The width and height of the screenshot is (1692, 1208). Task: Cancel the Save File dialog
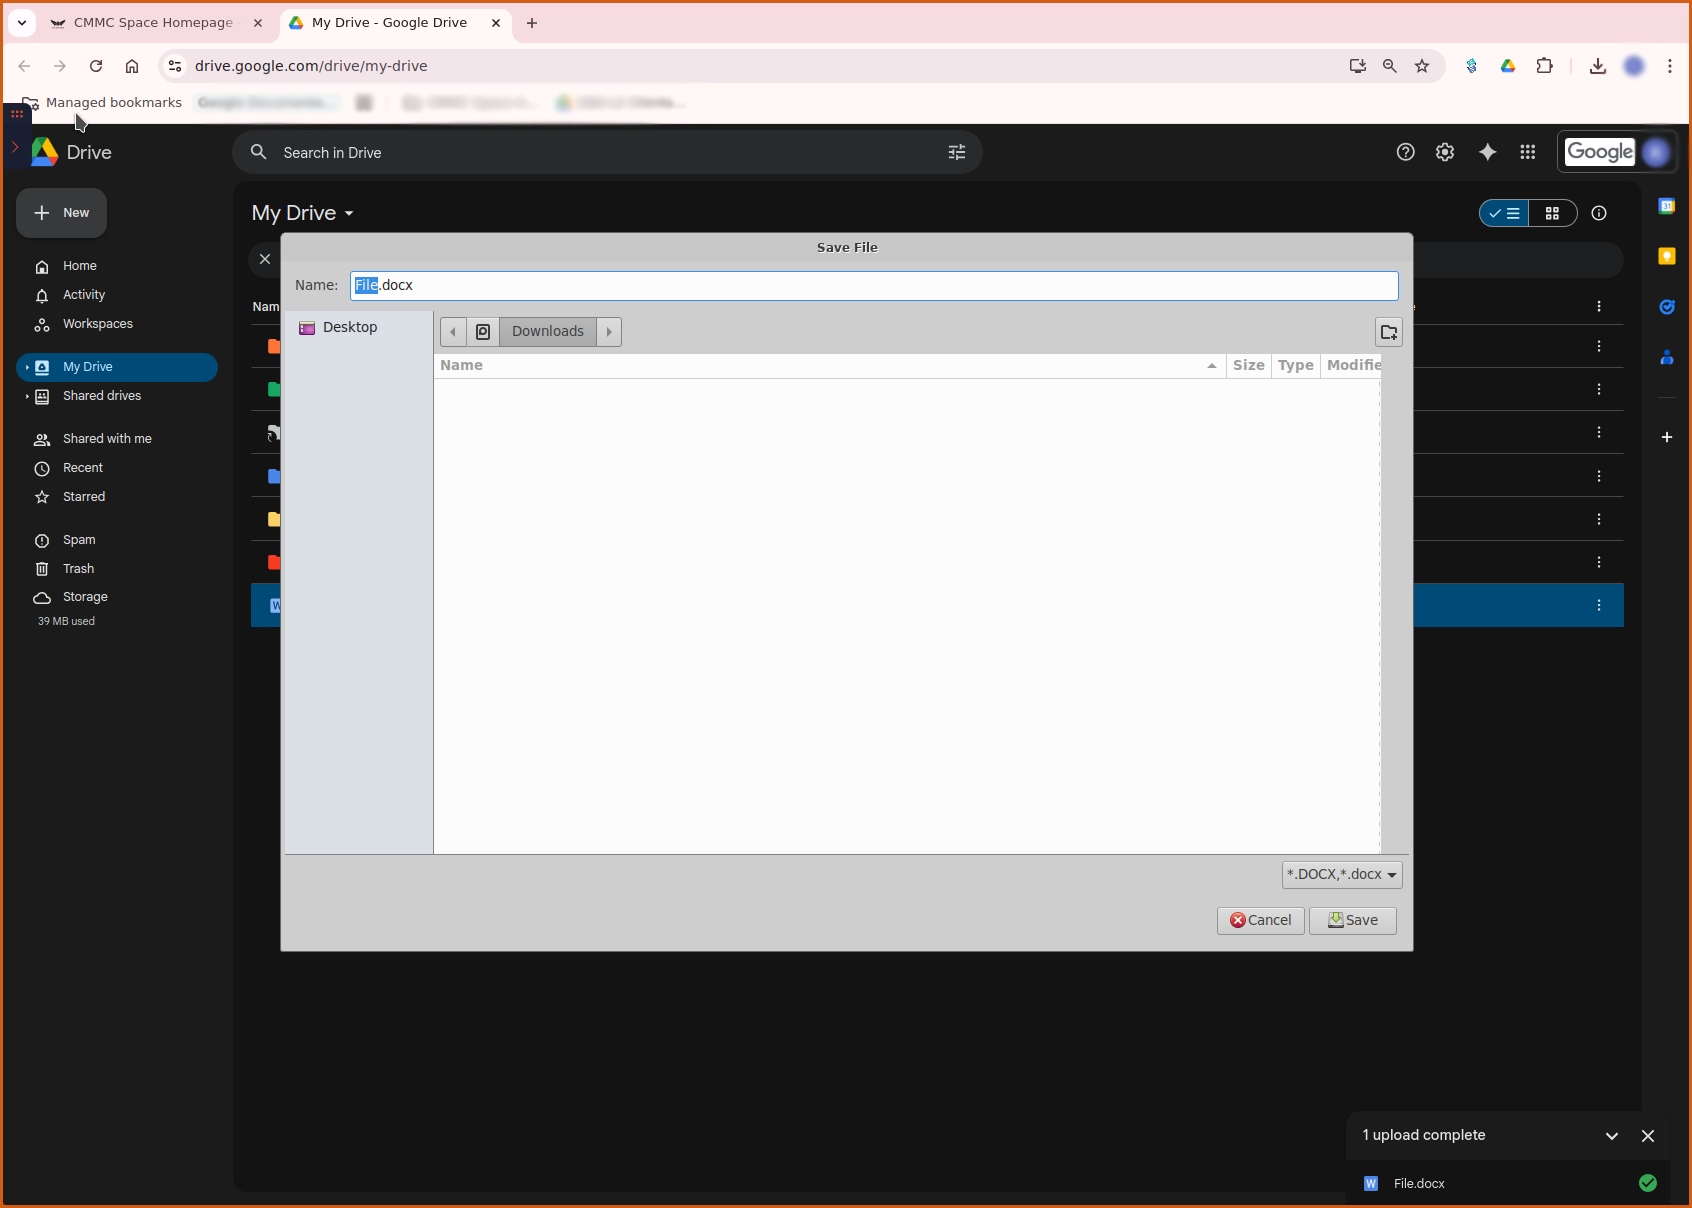tap(1260, 920)
